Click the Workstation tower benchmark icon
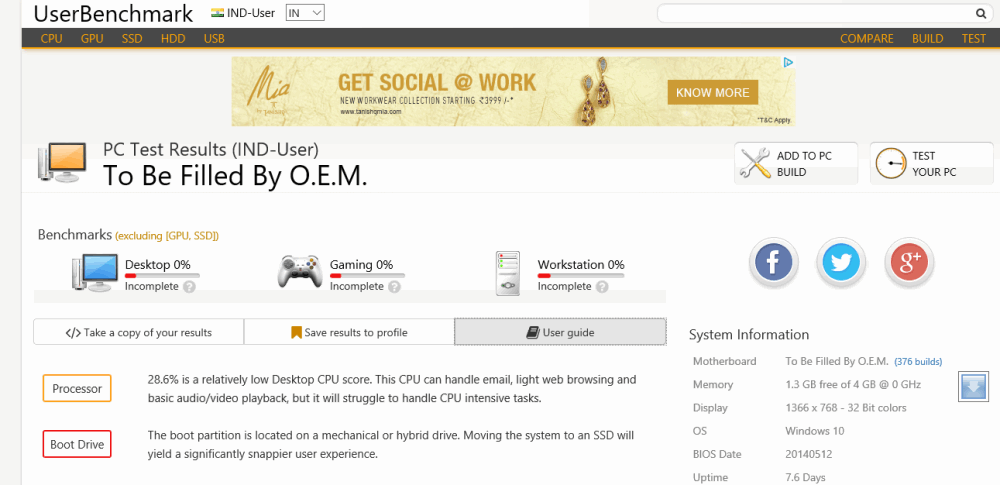Screen dimensions: 1000x485 pos(508,273)
